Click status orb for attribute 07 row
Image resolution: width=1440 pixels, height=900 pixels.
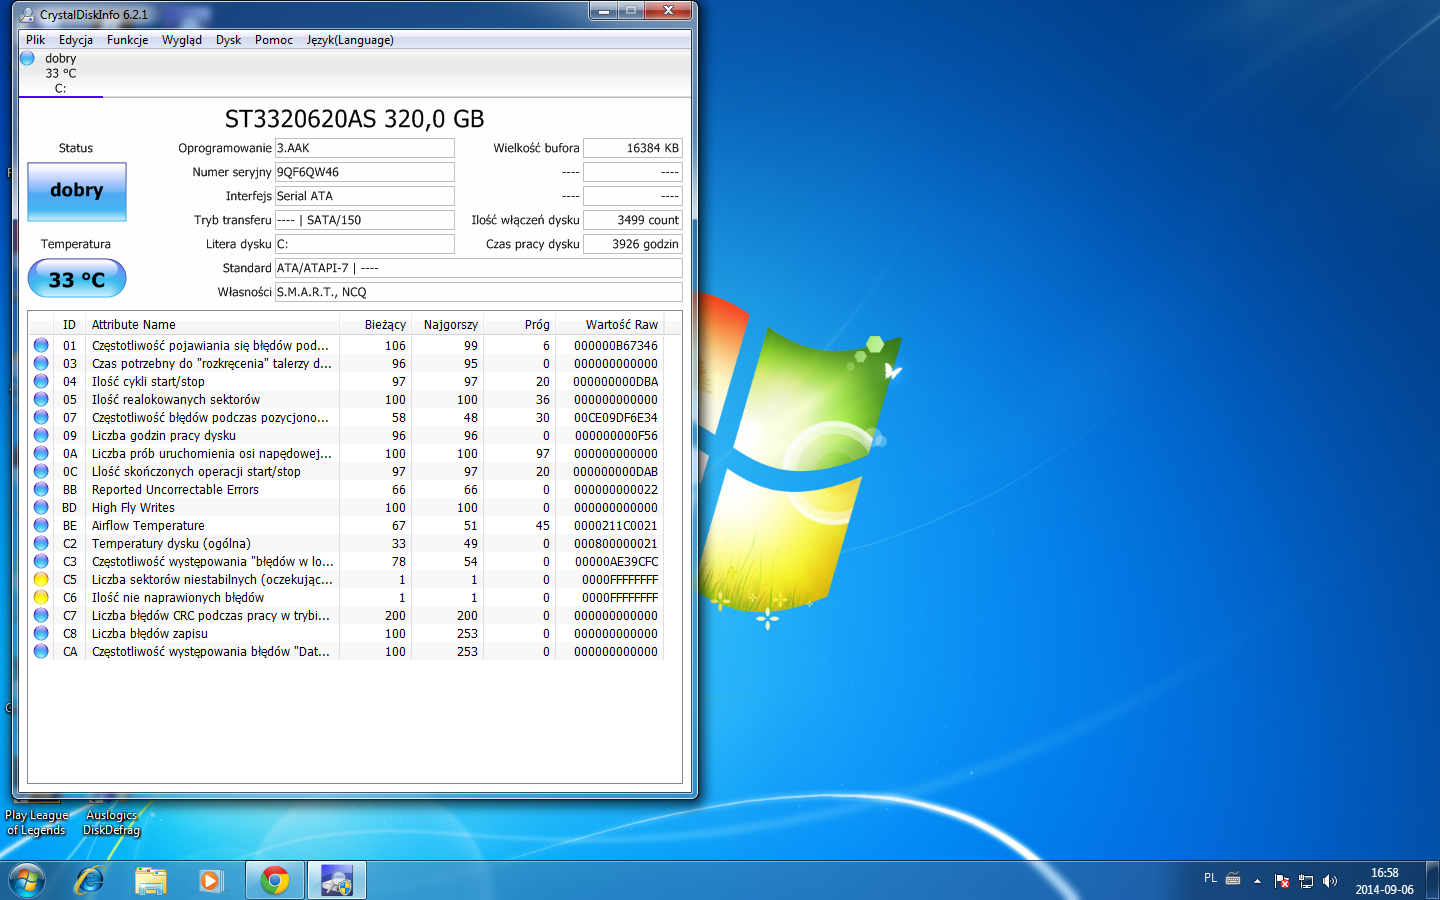[x=41, y=417]
